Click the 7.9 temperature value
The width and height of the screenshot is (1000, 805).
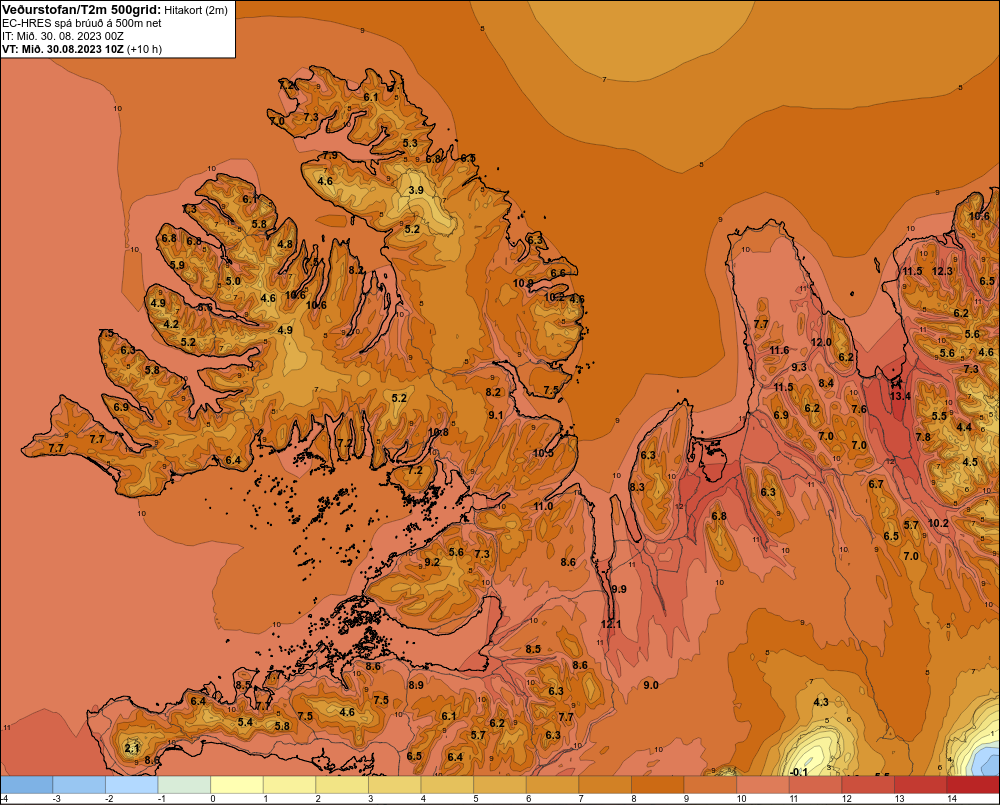click(x=330, y=156)
